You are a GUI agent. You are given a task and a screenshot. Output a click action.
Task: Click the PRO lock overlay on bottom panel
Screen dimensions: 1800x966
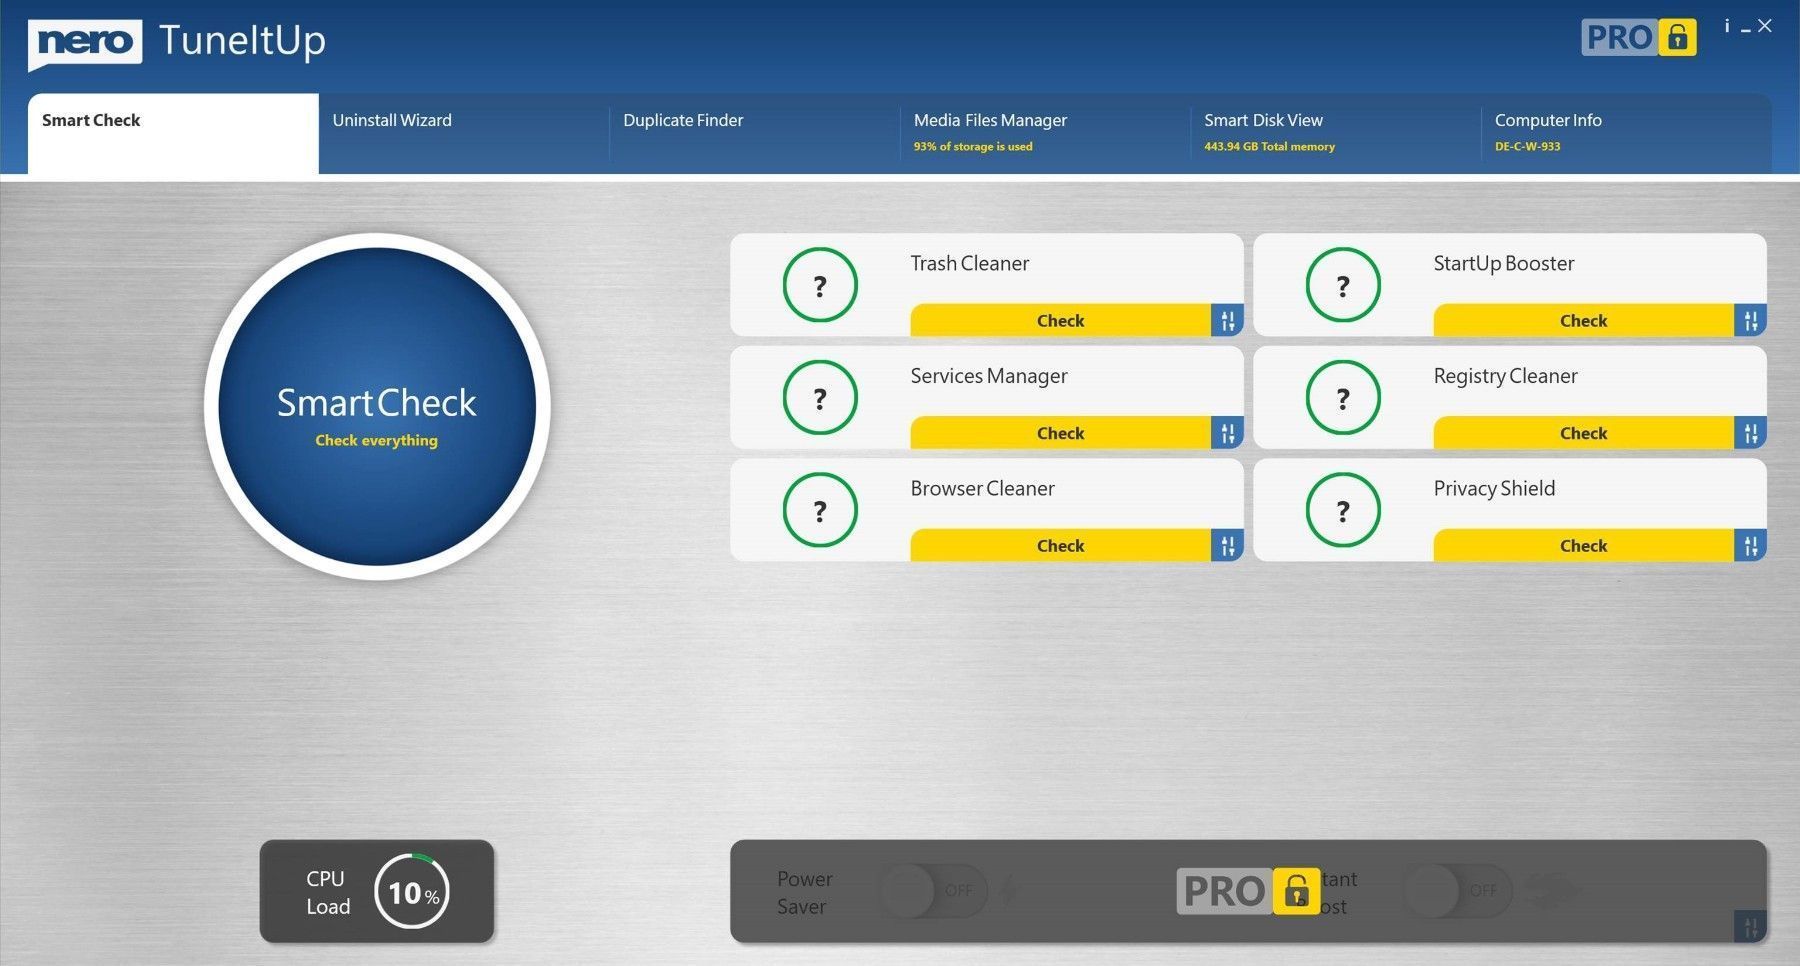click(x=1248, y=891)
